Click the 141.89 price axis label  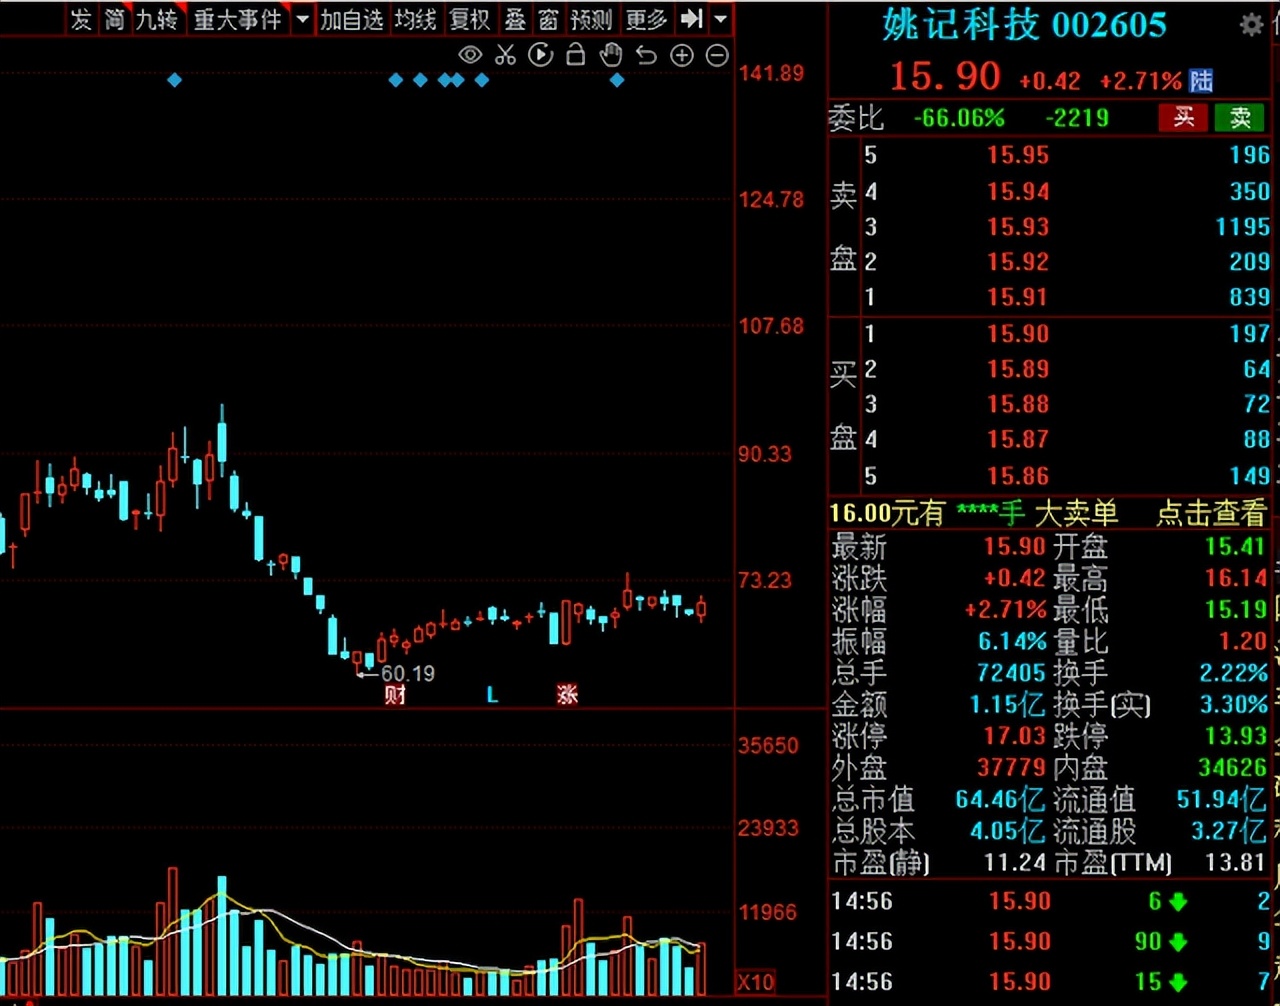coord(771,73)
